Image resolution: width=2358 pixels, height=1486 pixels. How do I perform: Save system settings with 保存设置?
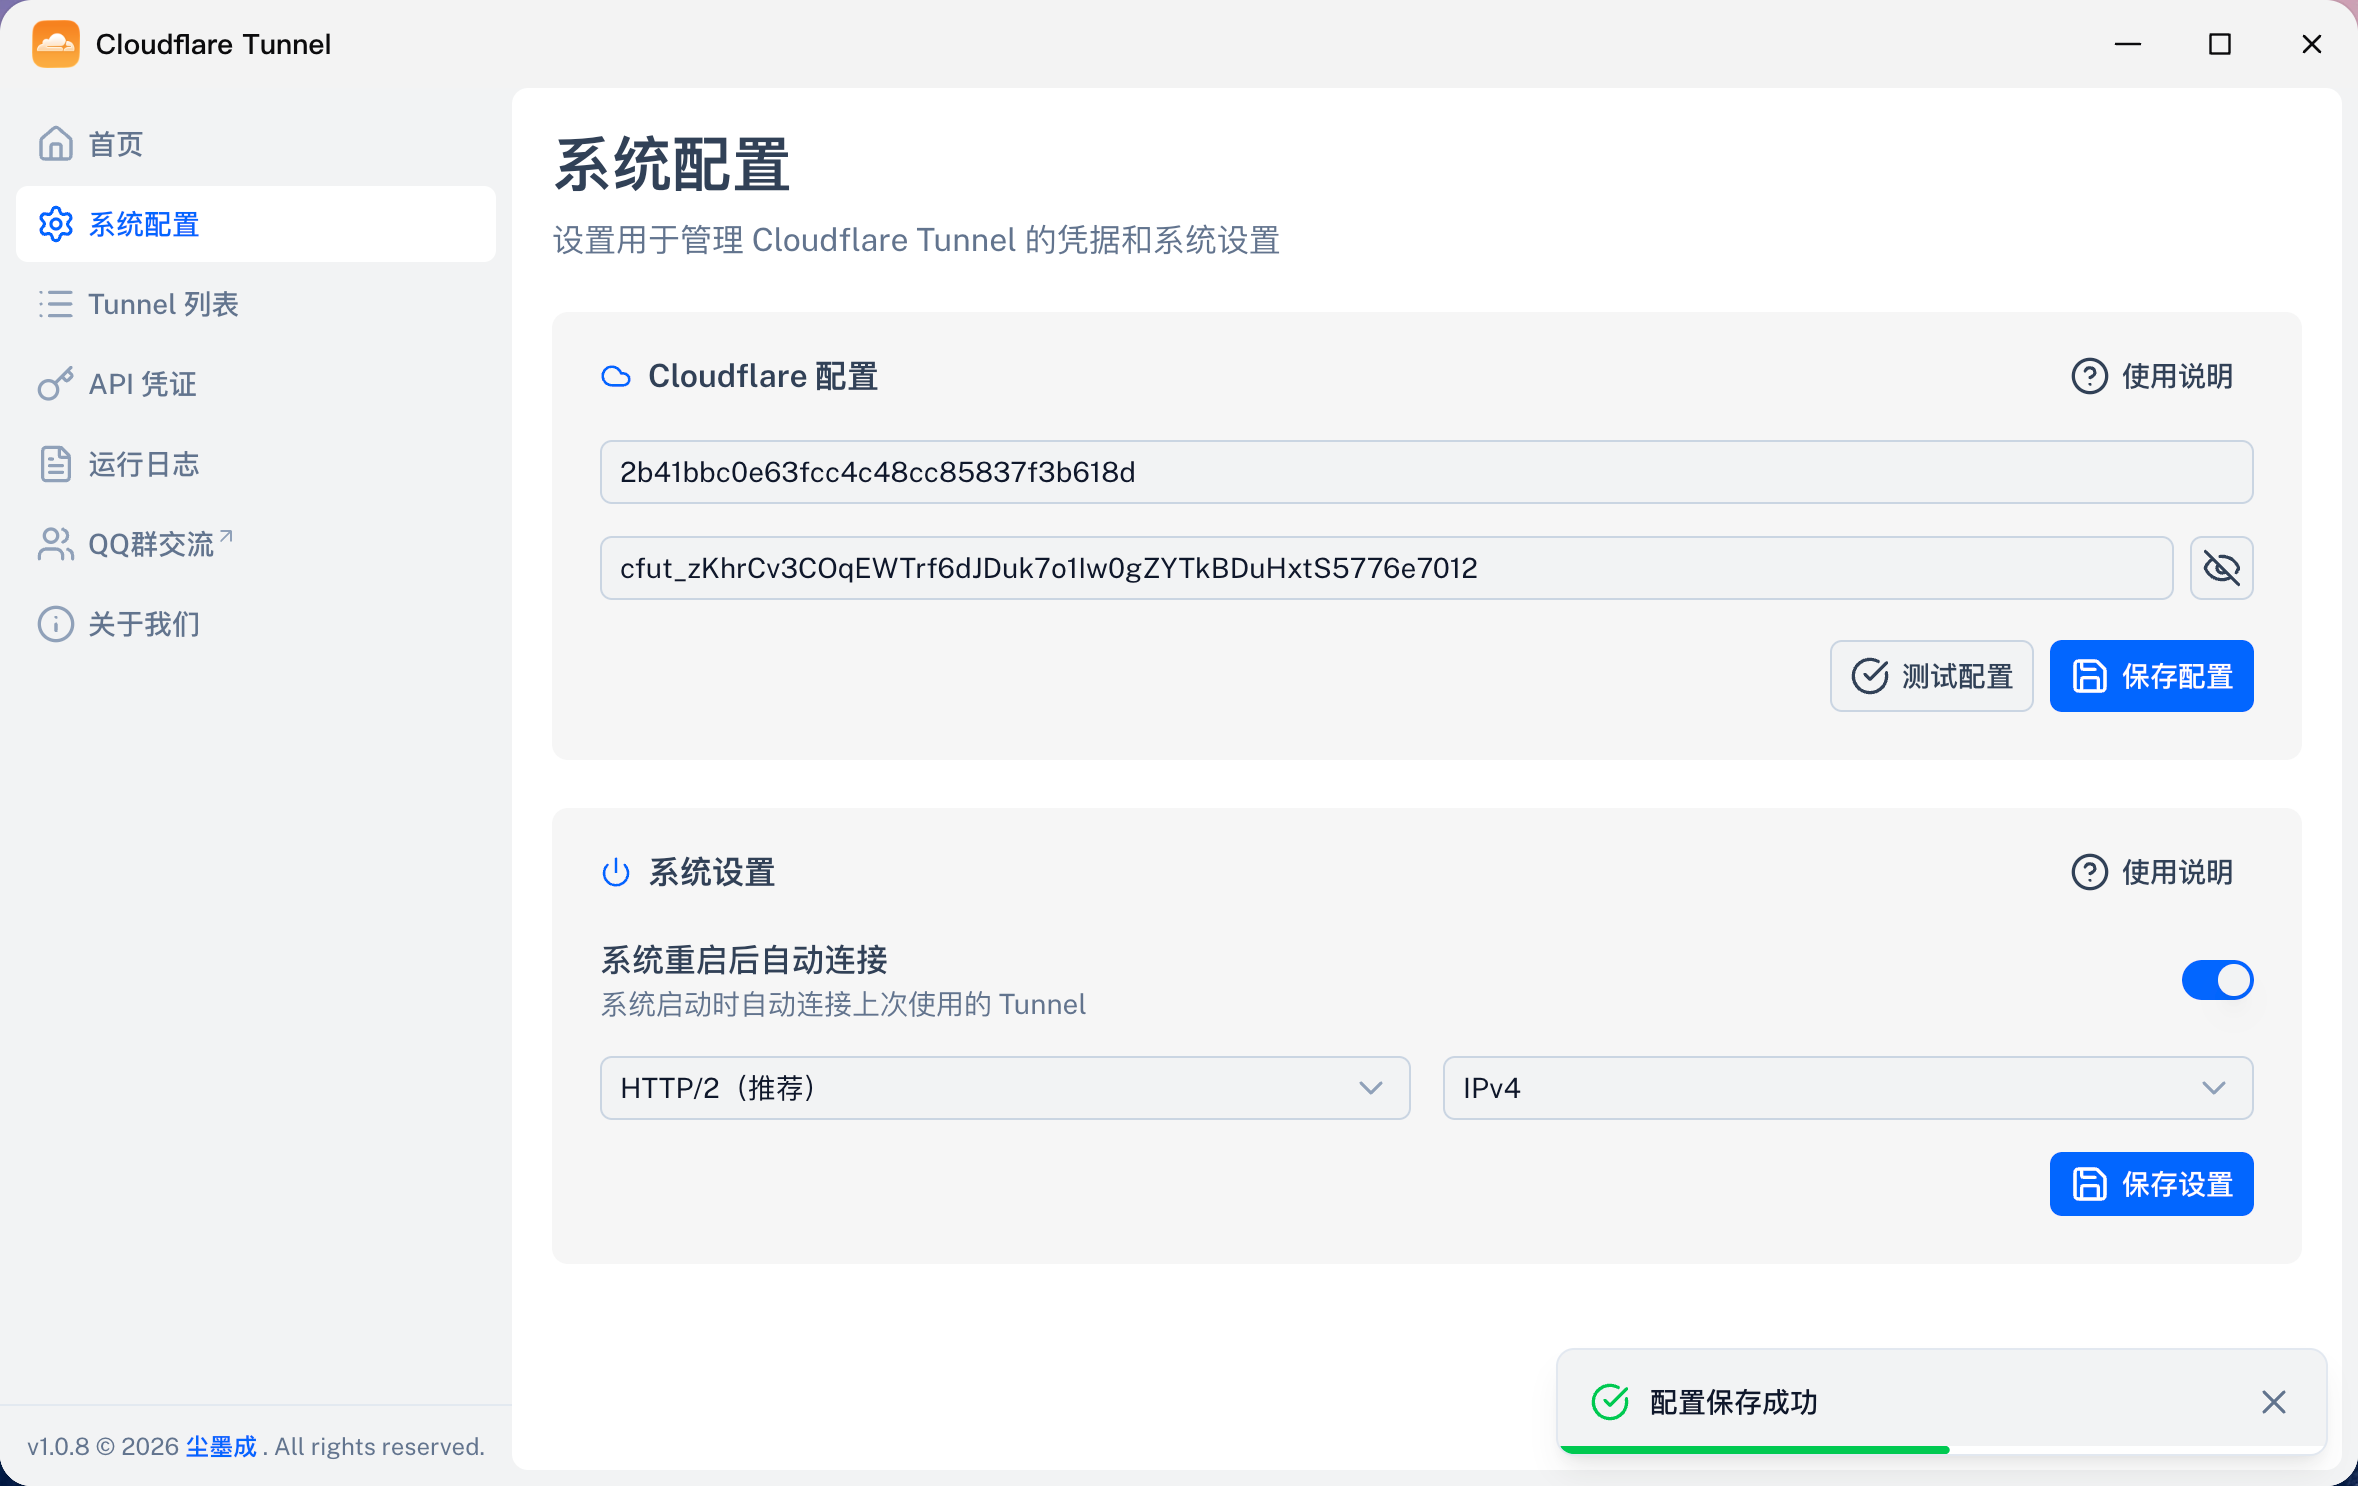[x=2151, y=1184]
